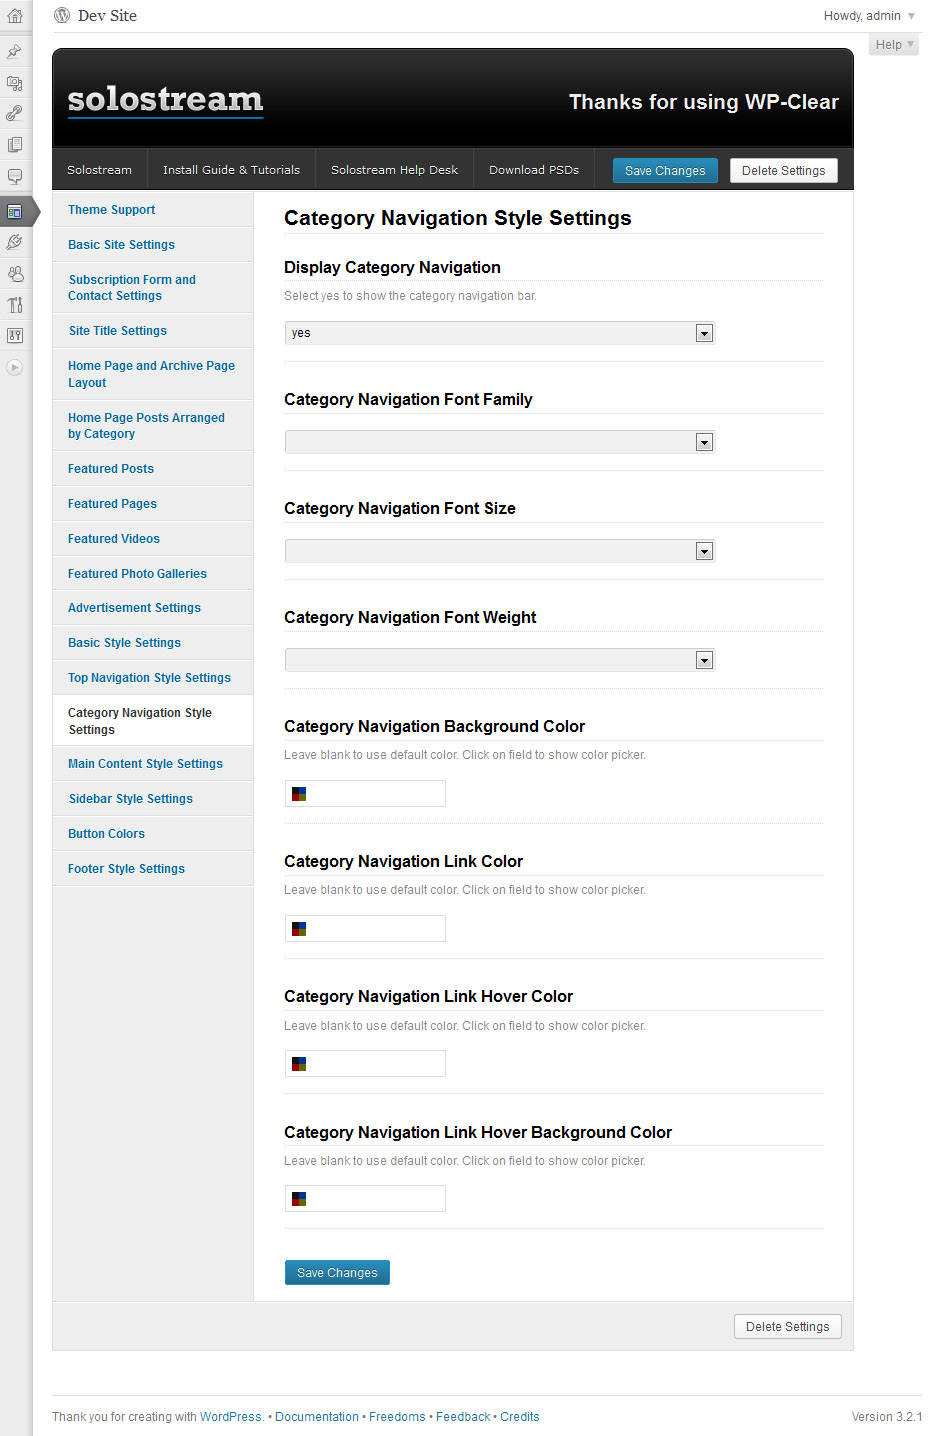Click the Solostream logo
943x1436 pixels.
(165, 101)
